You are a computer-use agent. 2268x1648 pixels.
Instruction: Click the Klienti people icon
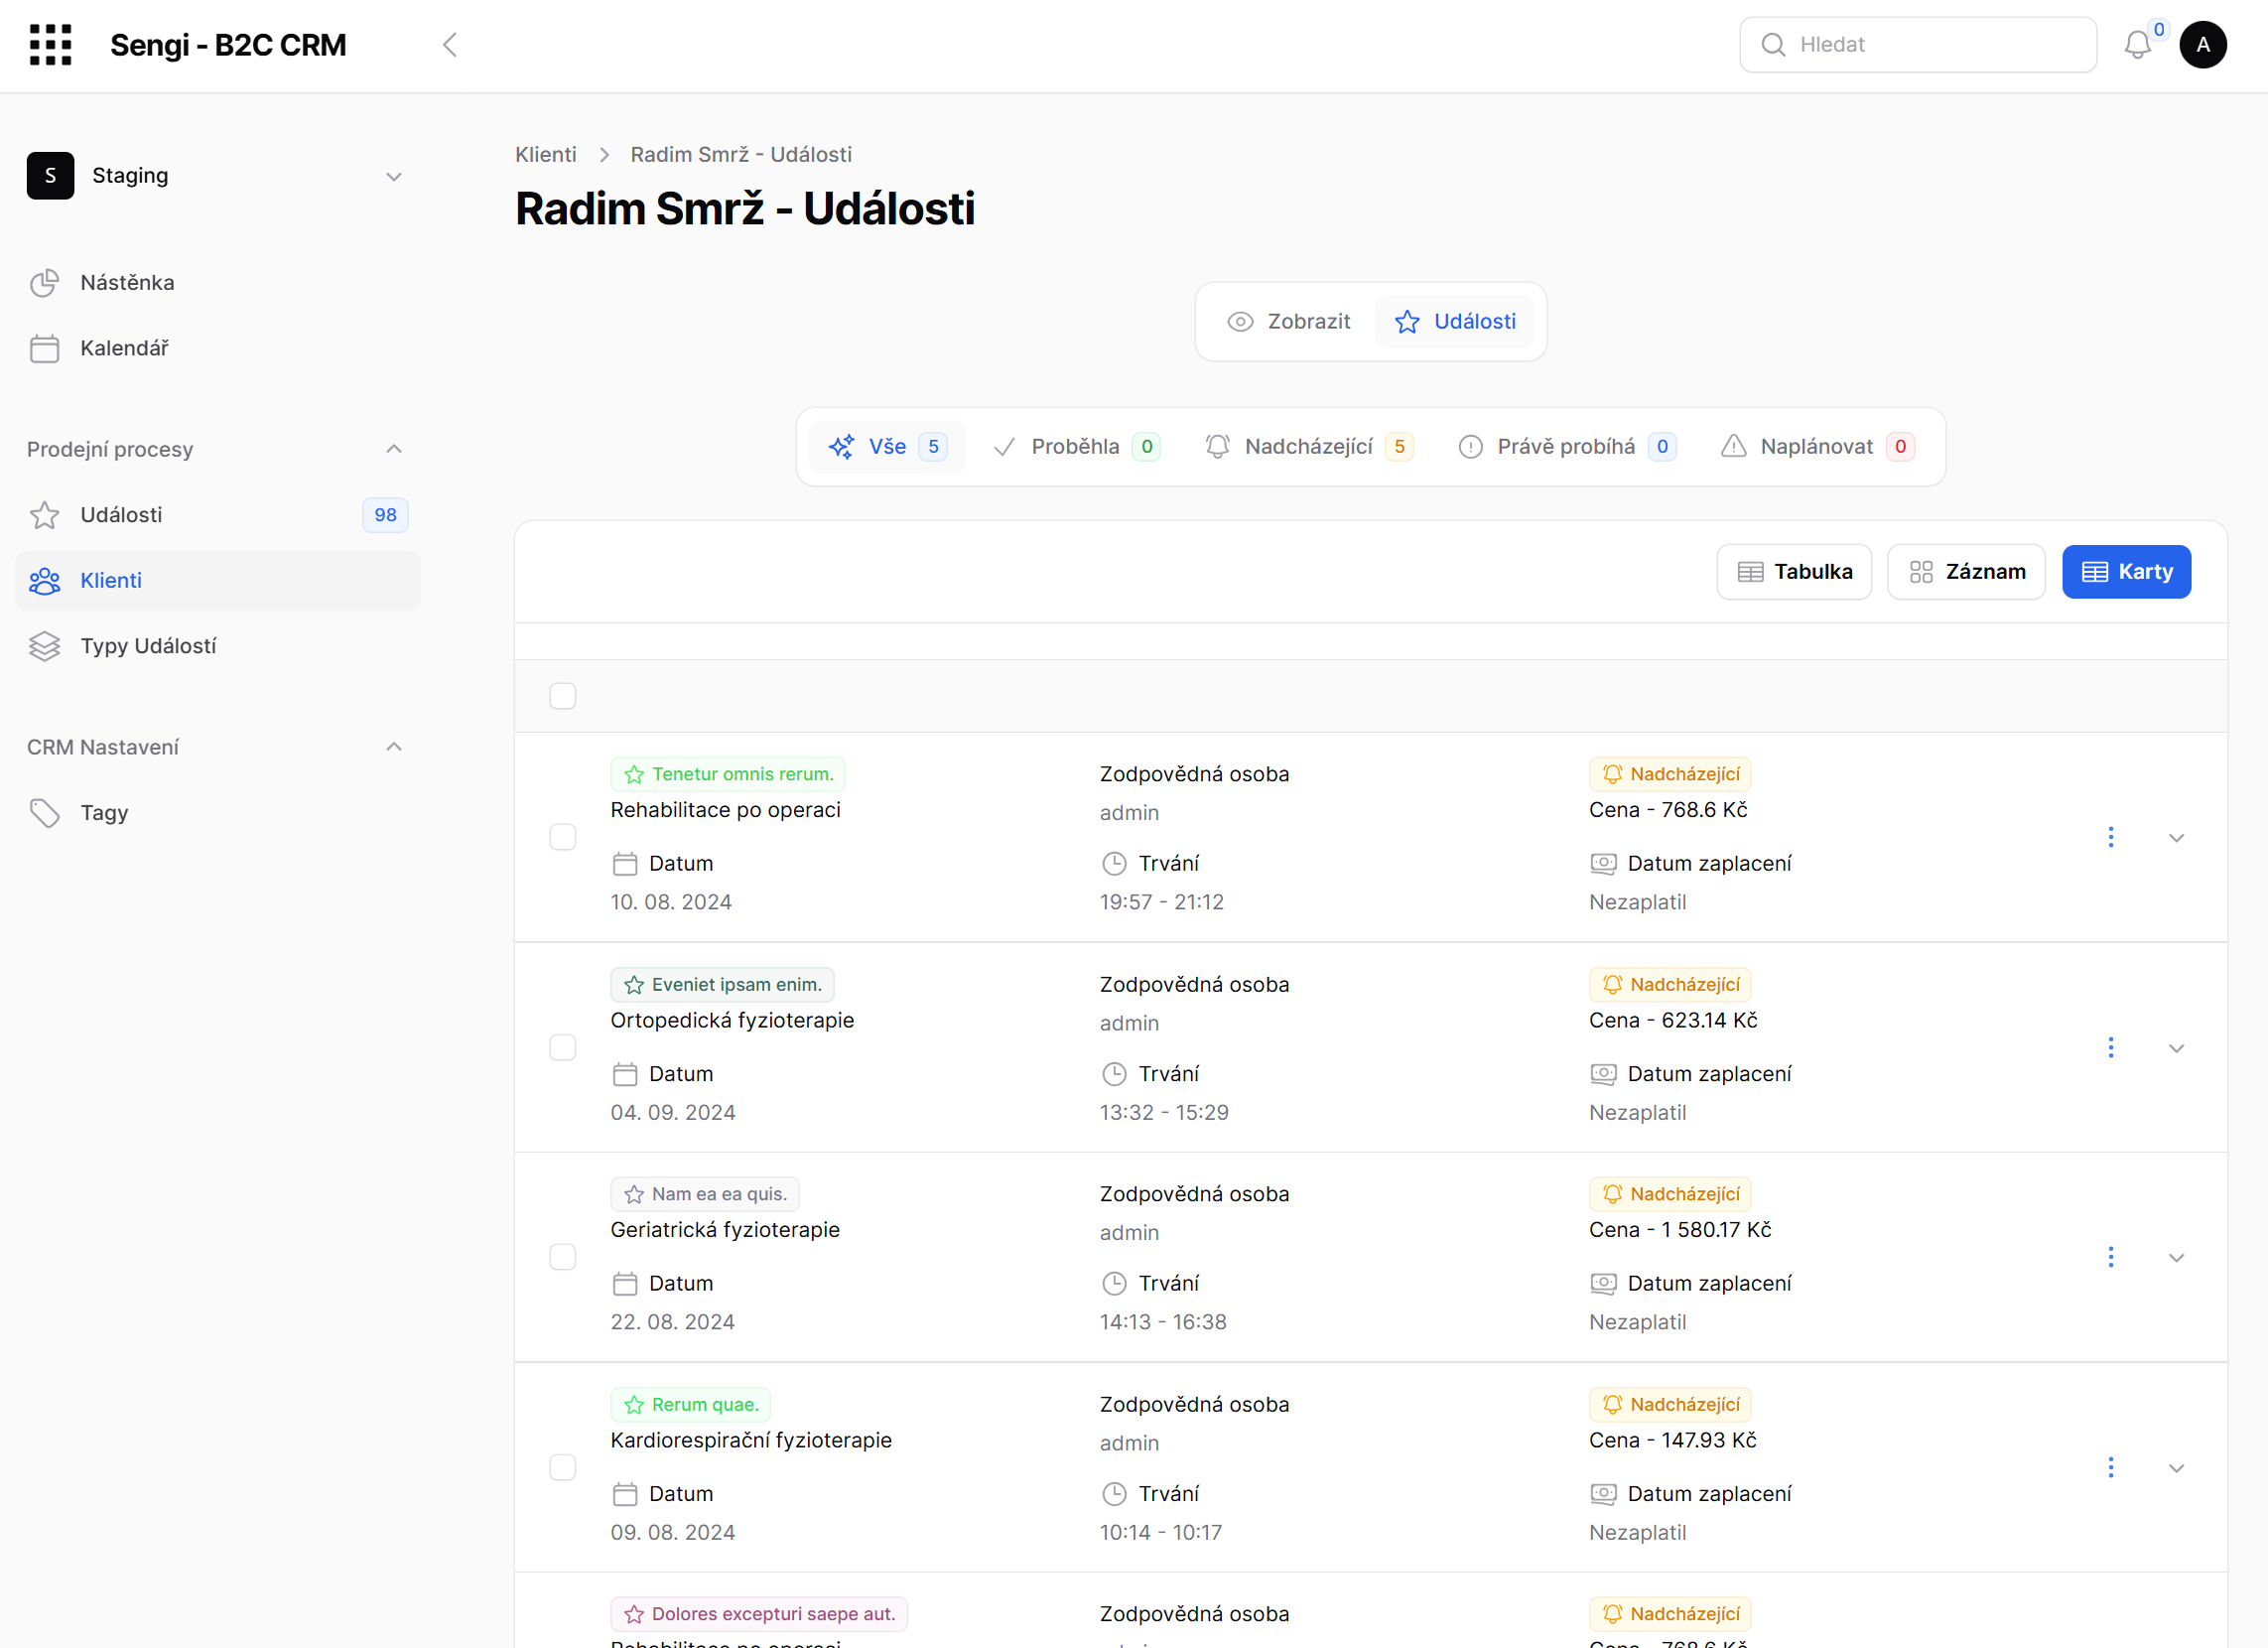coord(44,581)
